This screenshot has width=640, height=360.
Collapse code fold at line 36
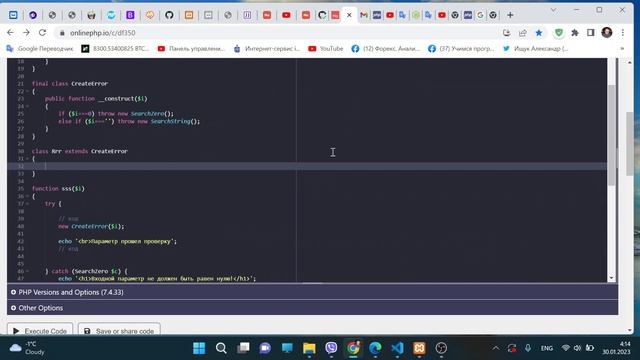(27, 196)
